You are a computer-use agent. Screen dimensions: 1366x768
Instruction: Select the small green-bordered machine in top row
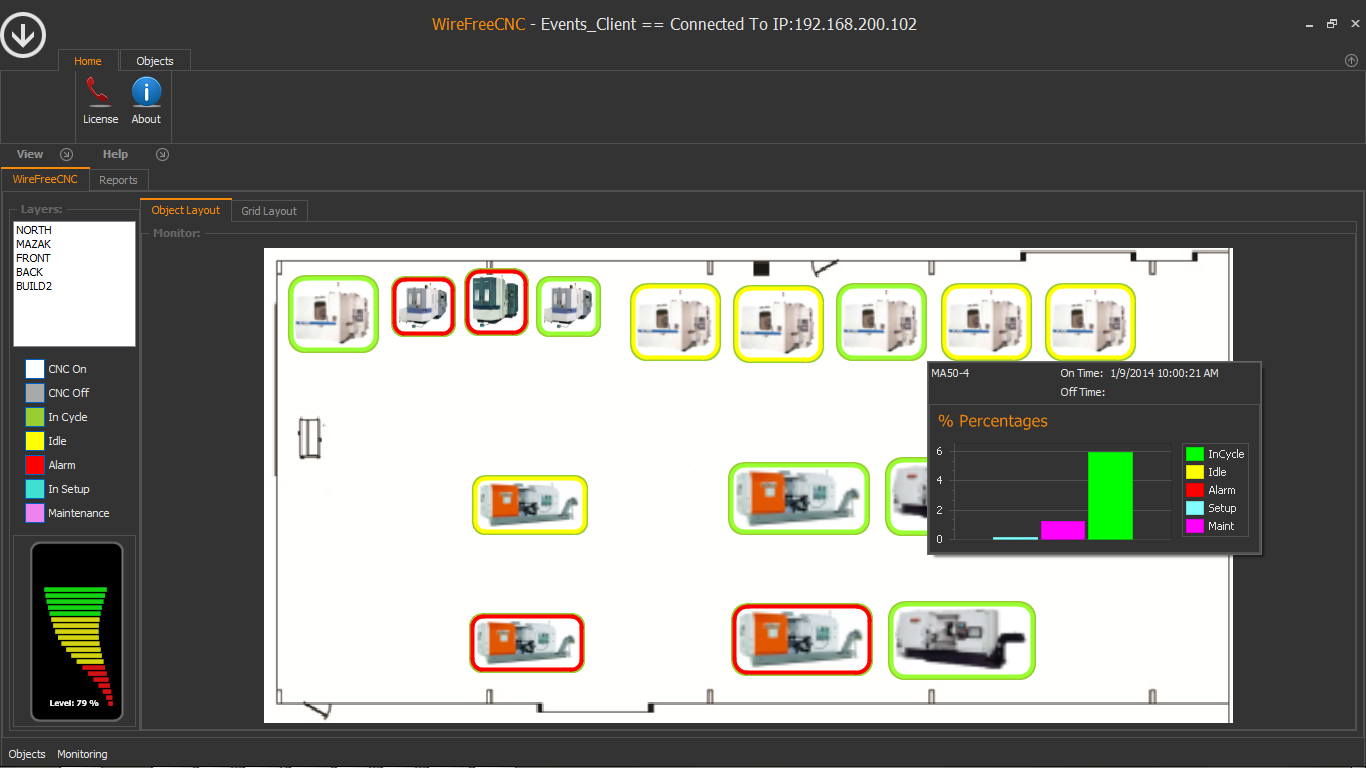(568, 306)
